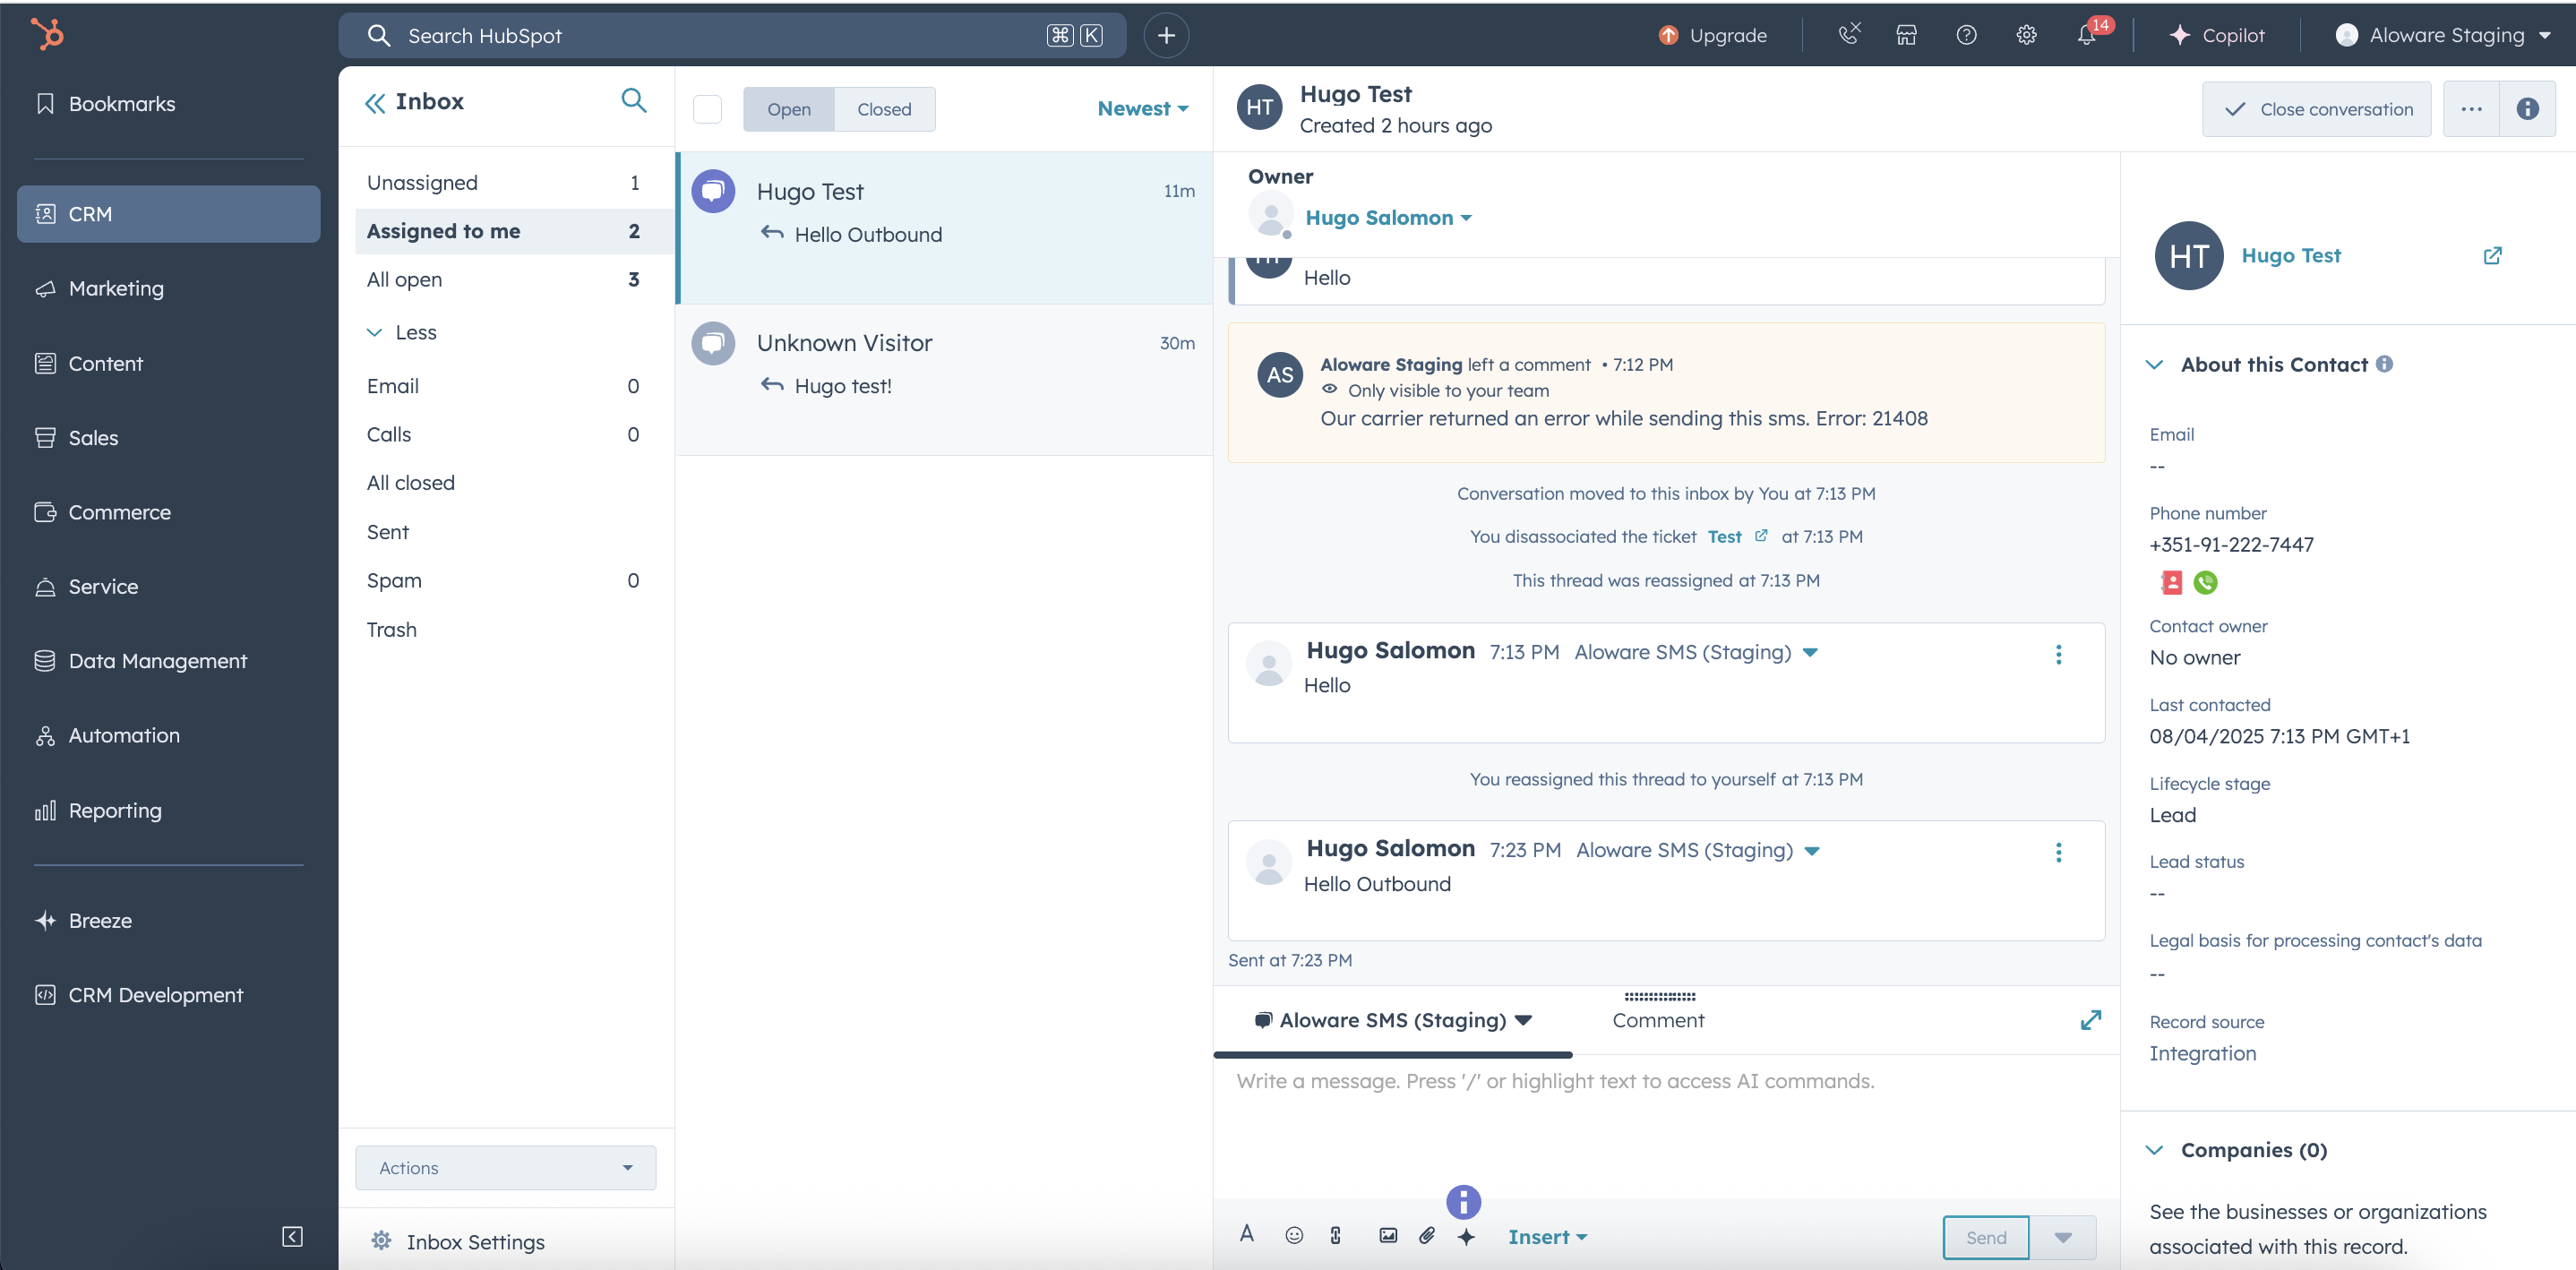The height and width of the screenshot is (1270, 2576).
Task: Open Content menu in sidebar
Action: pyautogui.click(x=168, y=363)
